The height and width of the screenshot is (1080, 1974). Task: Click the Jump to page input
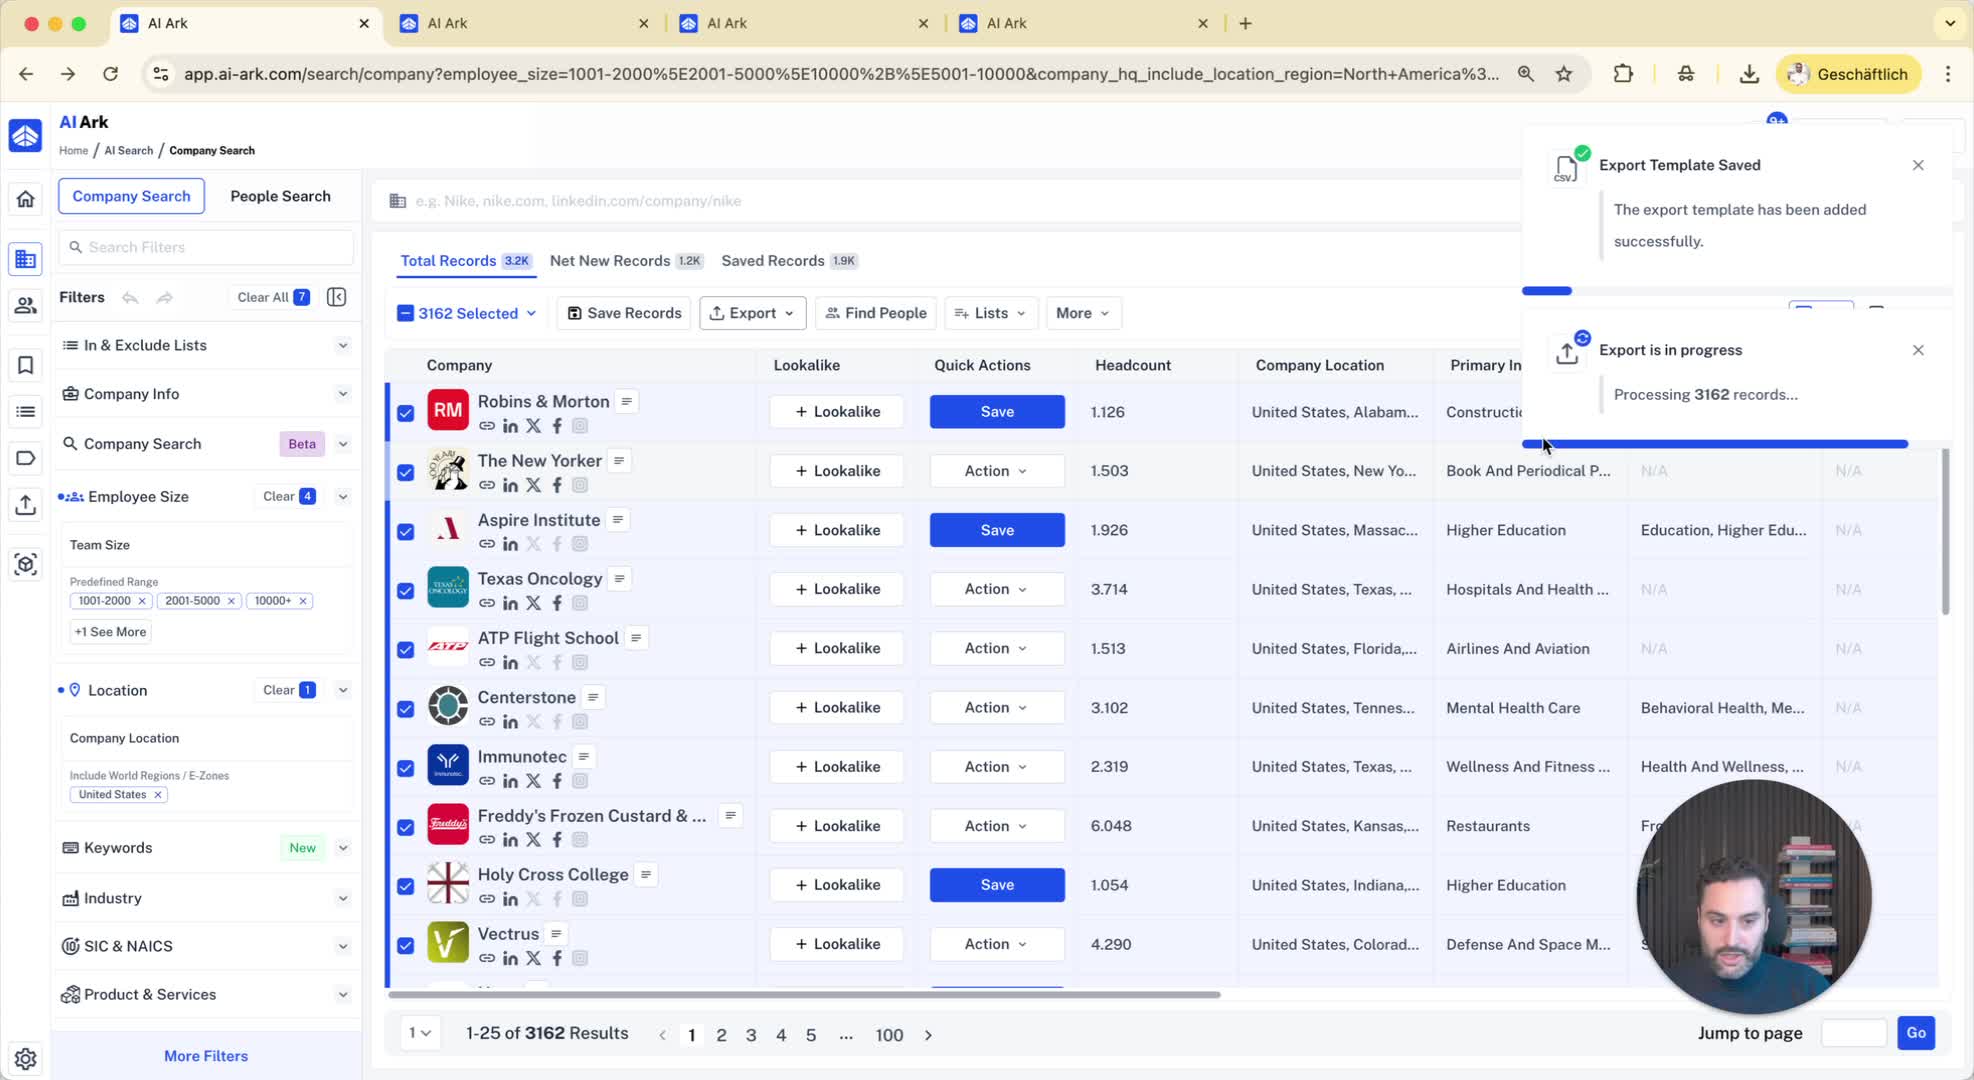[1853, 1033]
